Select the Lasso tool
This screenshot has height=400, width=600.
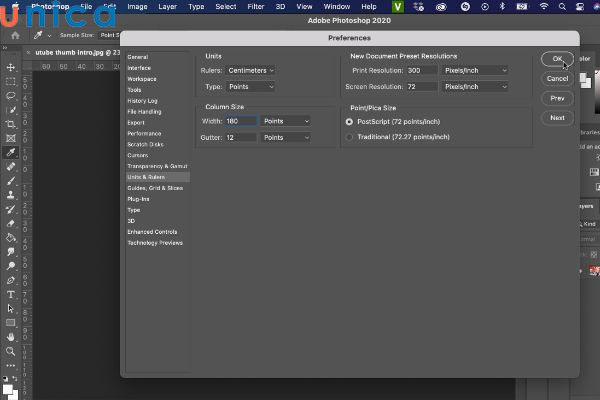11,96
